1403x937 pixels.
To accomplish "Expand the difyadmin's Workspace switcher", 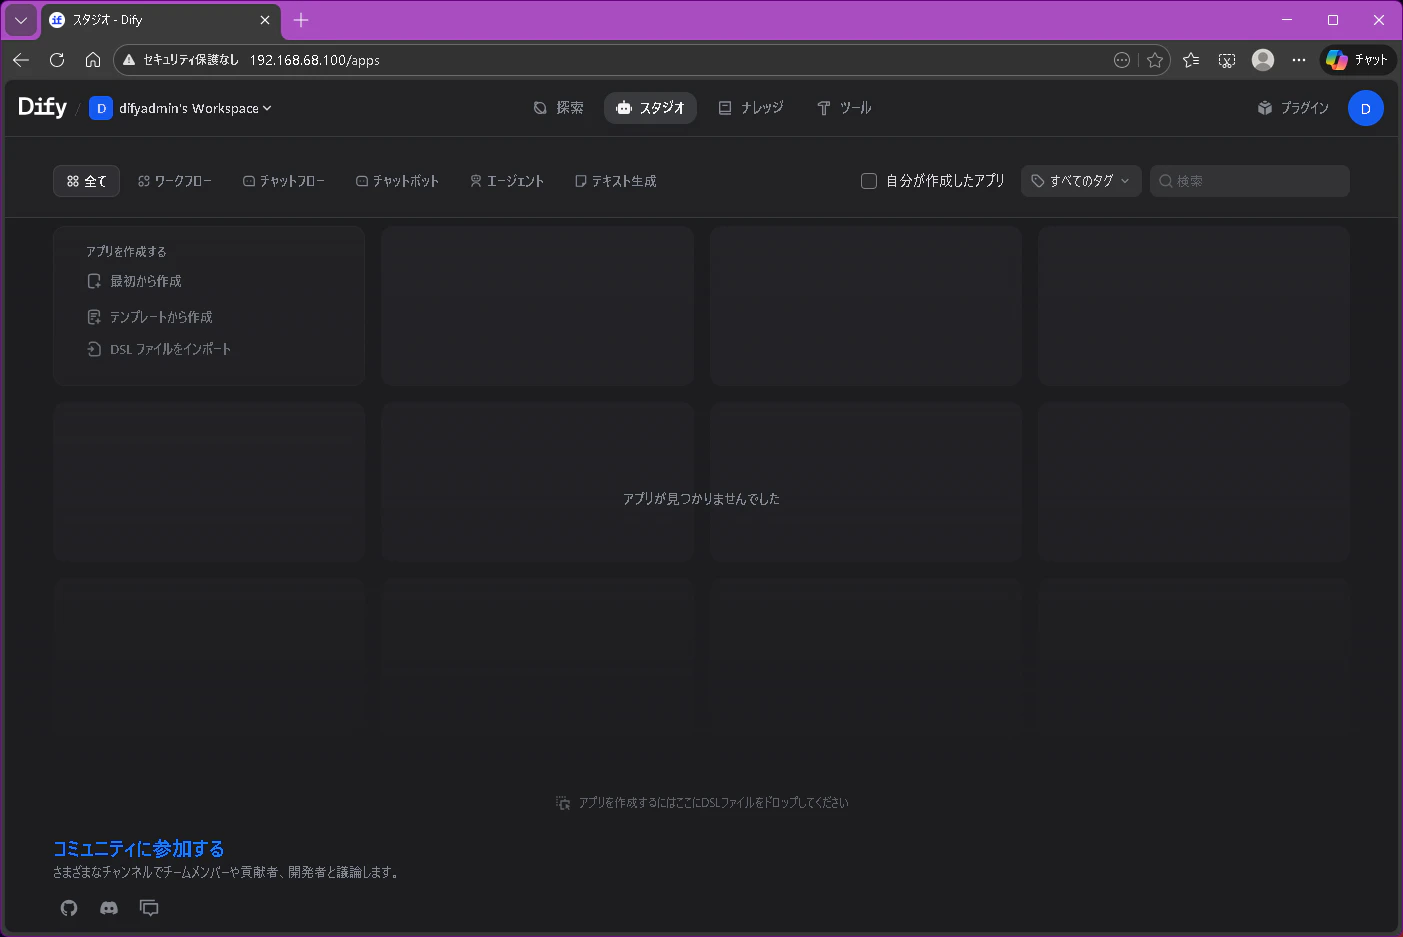I will point(181,108).
